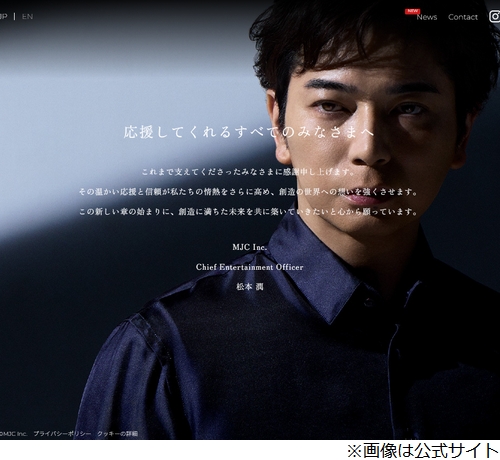Open the Instagram icon link
Screen dimensions: 500x460
(x=495, y=16)
